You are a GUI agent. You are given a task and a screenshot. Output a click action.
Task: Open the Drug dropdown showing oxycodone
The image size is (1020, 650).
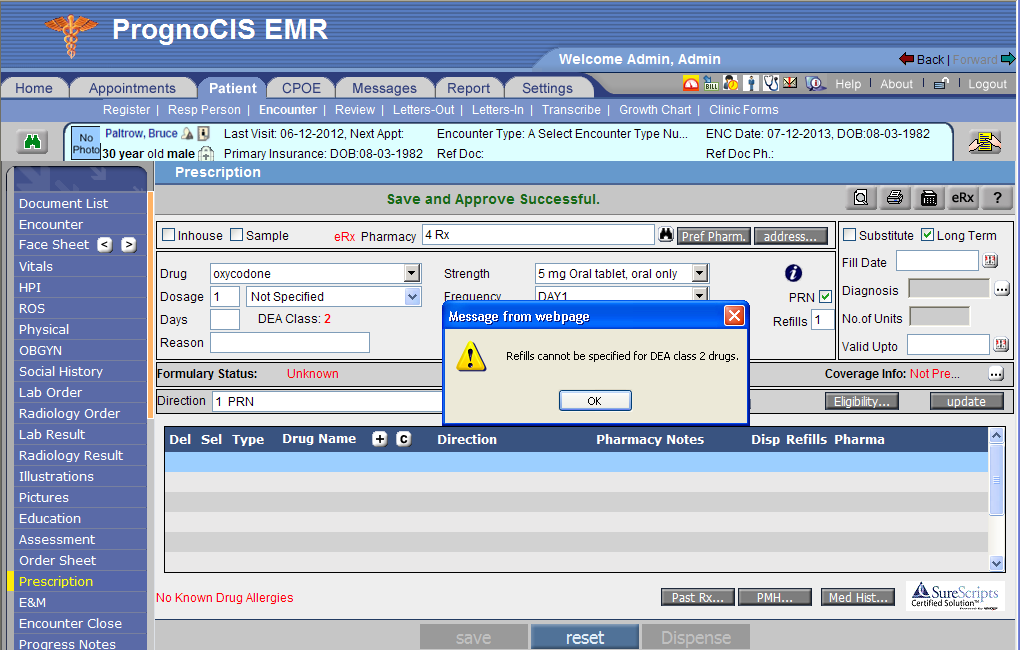412,273
